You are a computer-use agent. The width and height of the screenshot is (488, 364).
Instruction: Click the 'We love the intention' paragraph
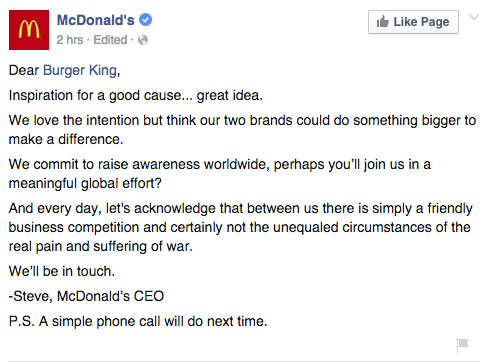(242, 130)
